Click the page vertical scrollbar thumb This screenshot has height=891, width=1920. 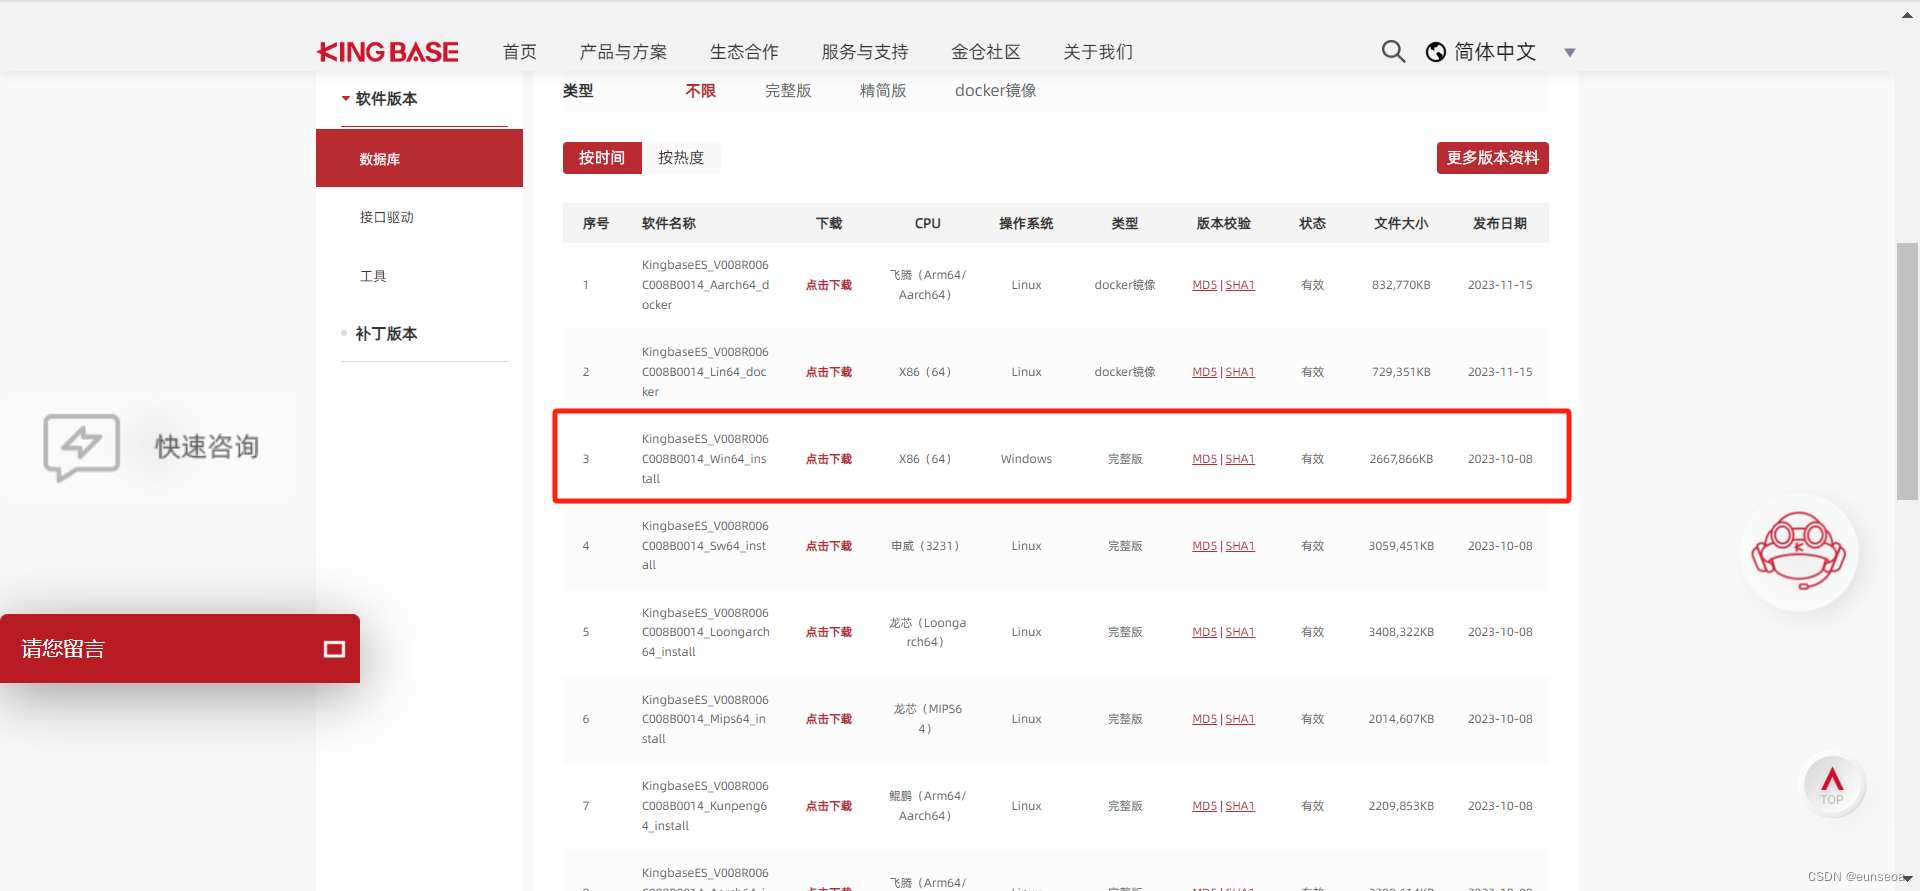click(1907, 371)
